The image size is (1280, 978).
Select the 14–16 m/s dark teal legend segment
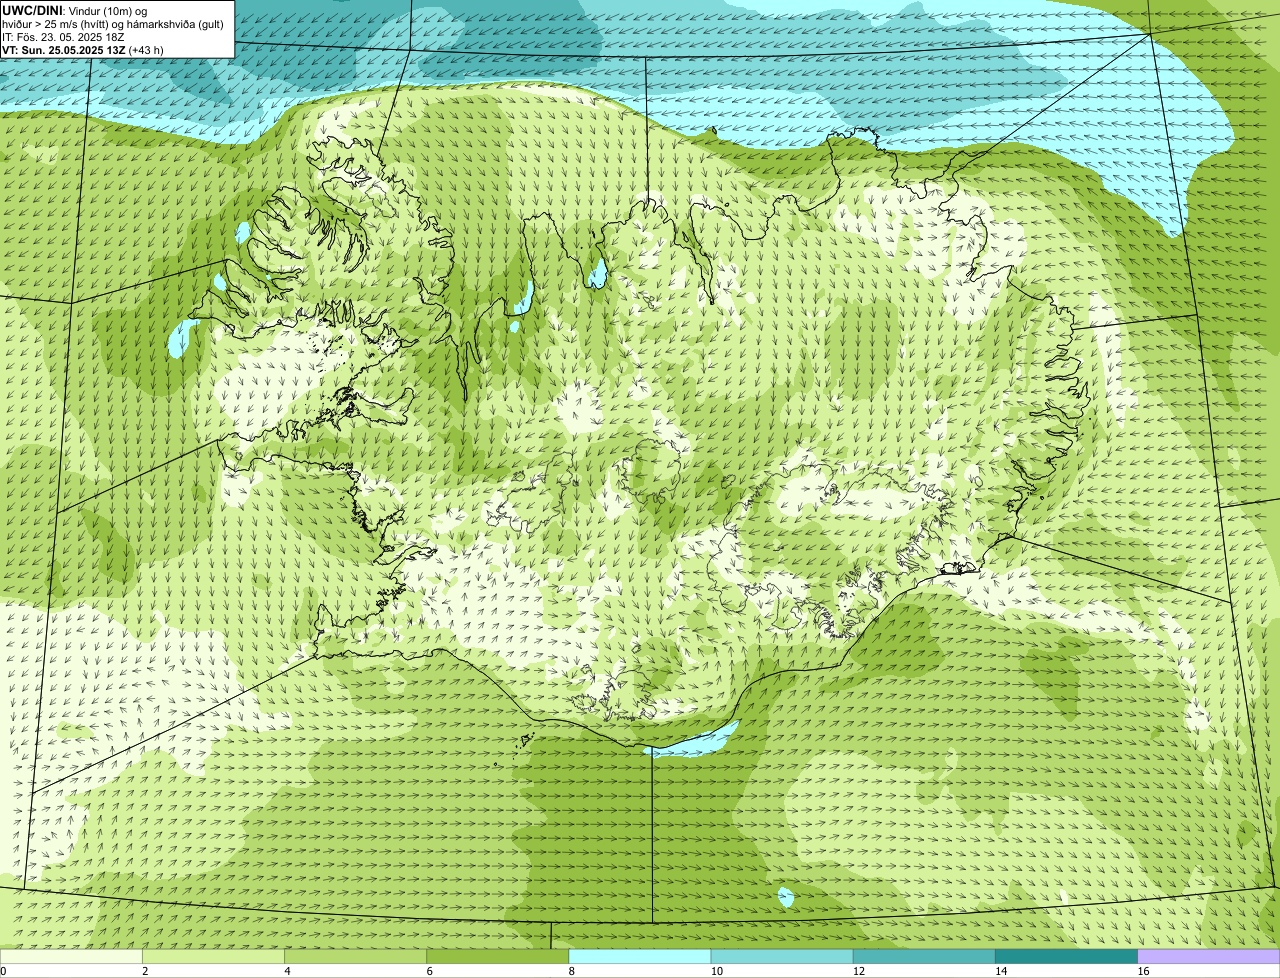1066,957
